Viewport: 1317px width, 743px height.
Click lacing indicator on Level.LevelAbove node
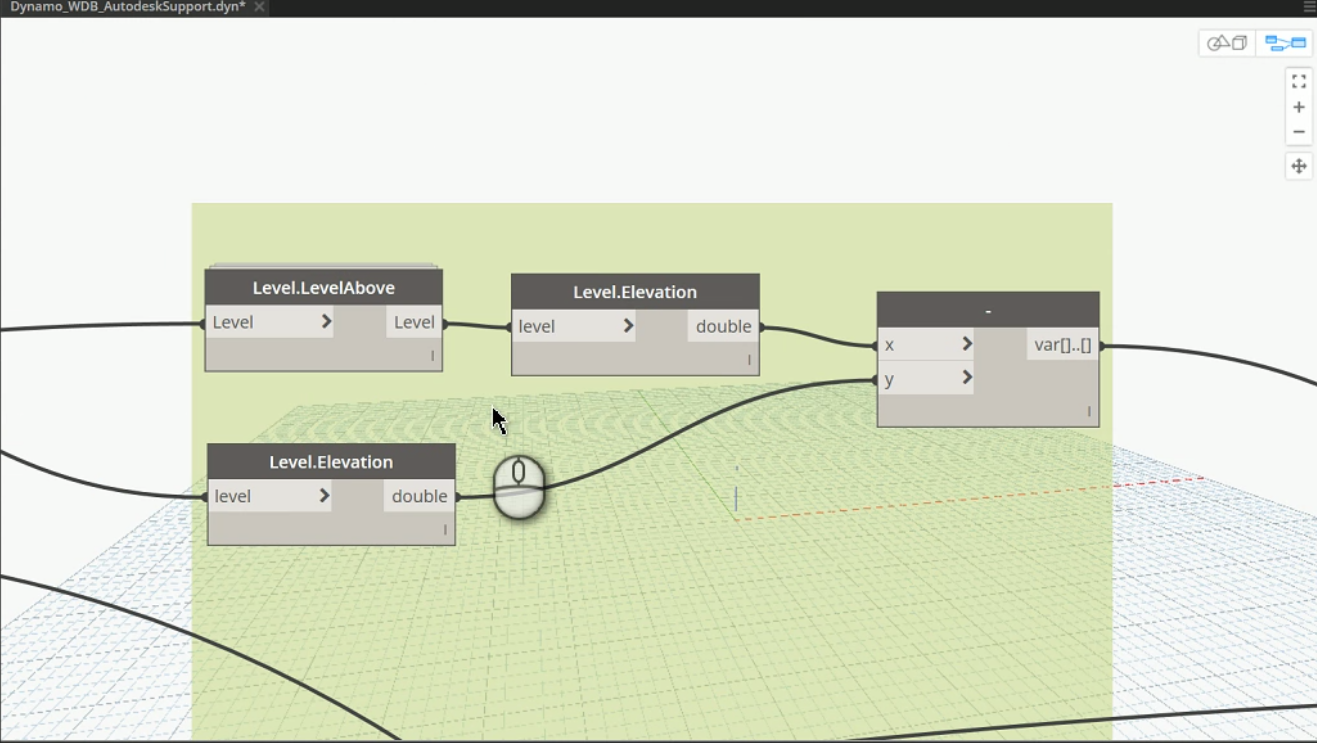[433, 355]
